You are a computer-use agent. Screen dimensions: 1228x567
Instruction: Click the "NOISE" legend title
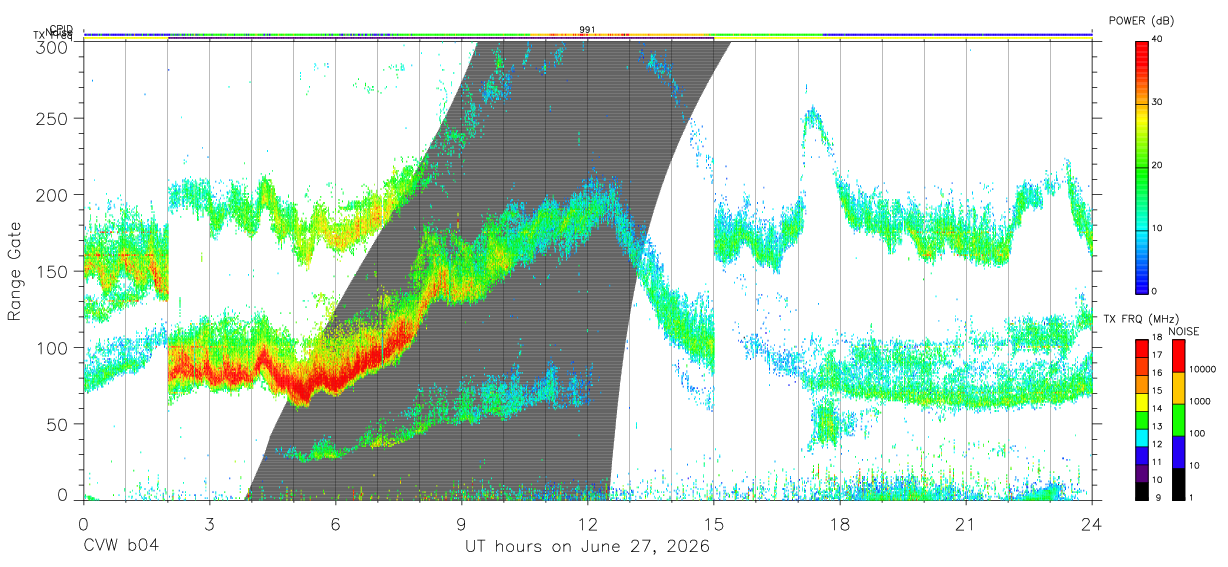[x=1184, y=331]
